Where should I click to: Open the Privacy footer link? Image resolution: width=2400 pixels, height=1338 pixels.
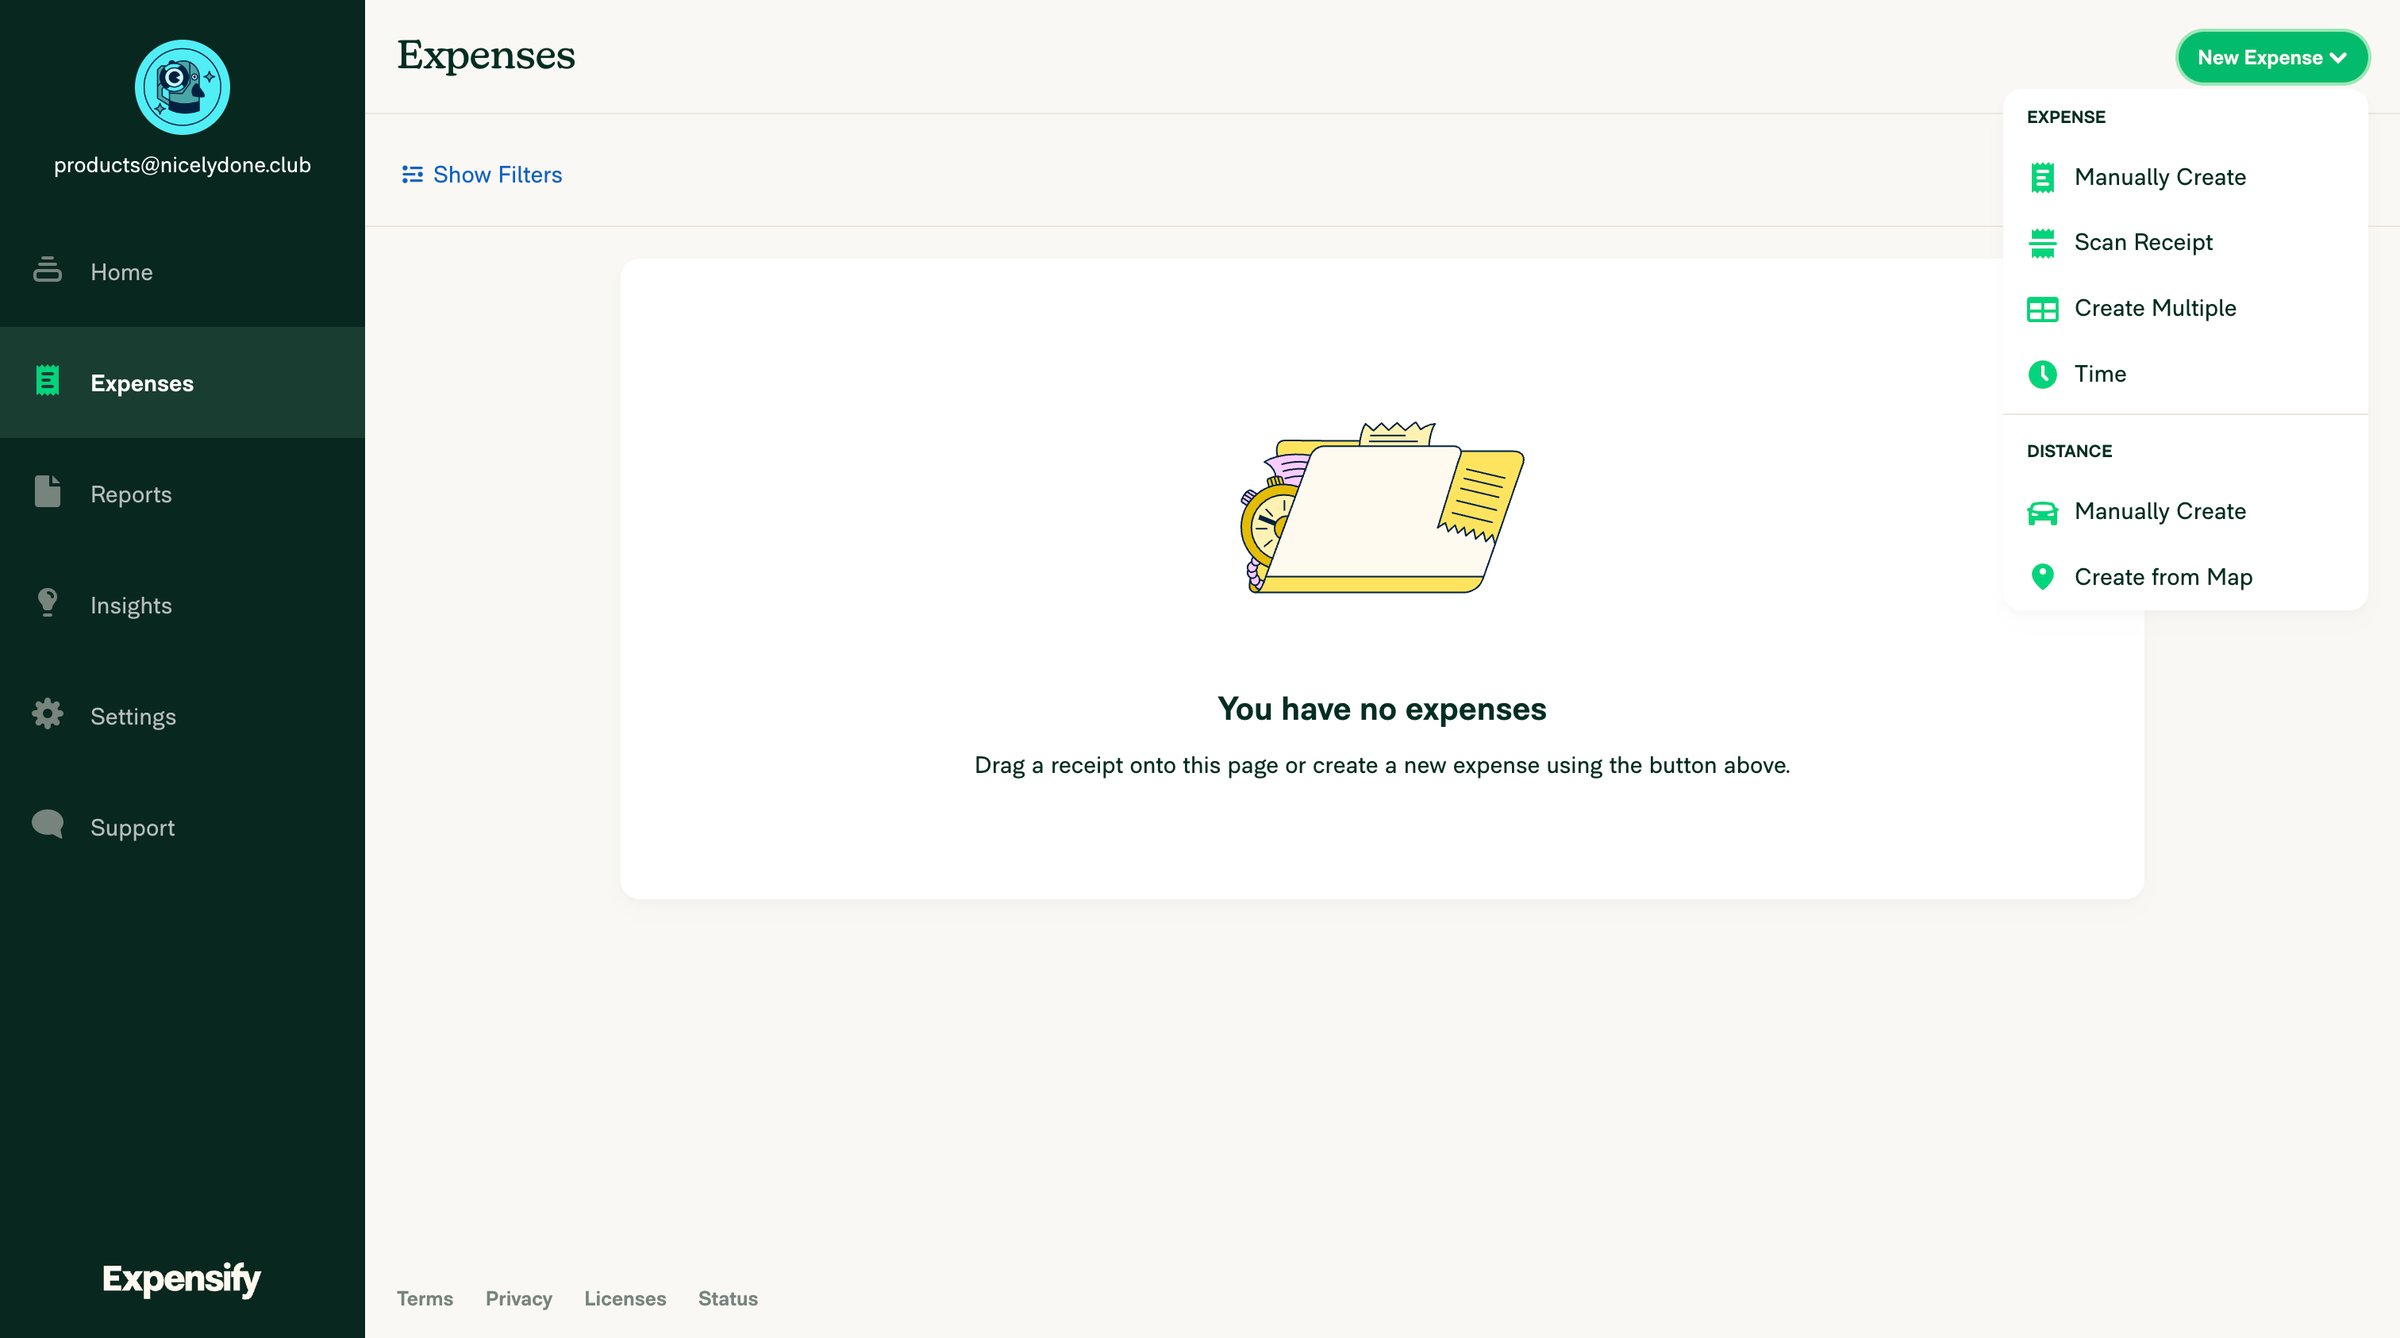(518, 1298)
